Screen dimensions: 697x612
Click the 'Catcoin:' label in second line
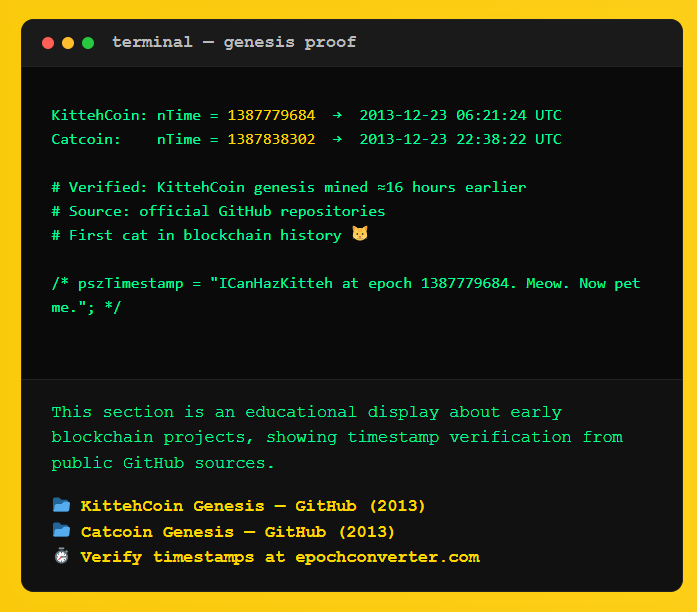[86, 140]
